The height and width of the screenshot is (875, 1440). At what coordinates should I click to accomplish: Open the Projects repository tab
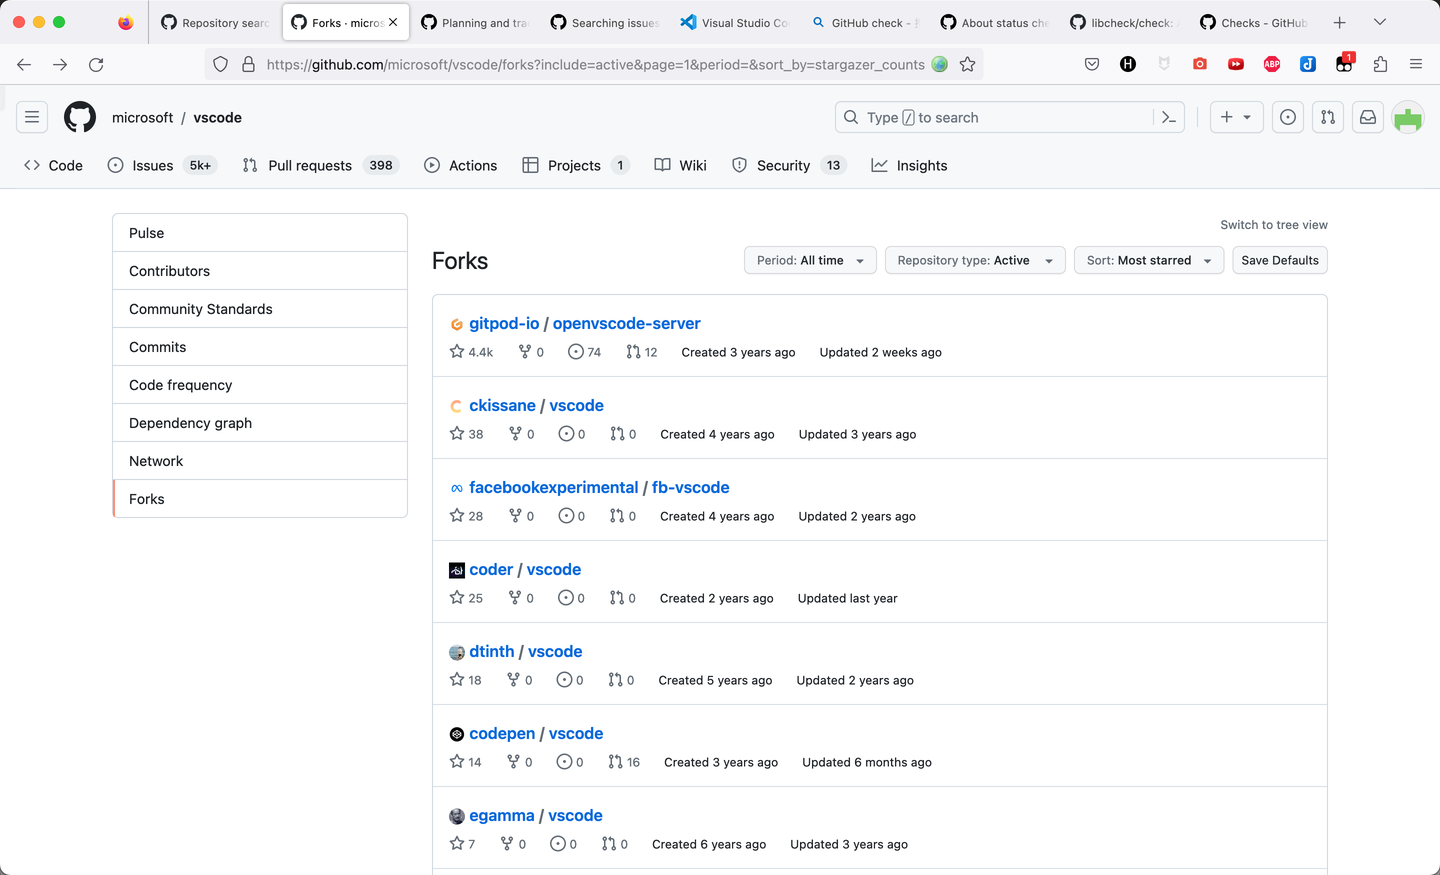coord(576,165)
